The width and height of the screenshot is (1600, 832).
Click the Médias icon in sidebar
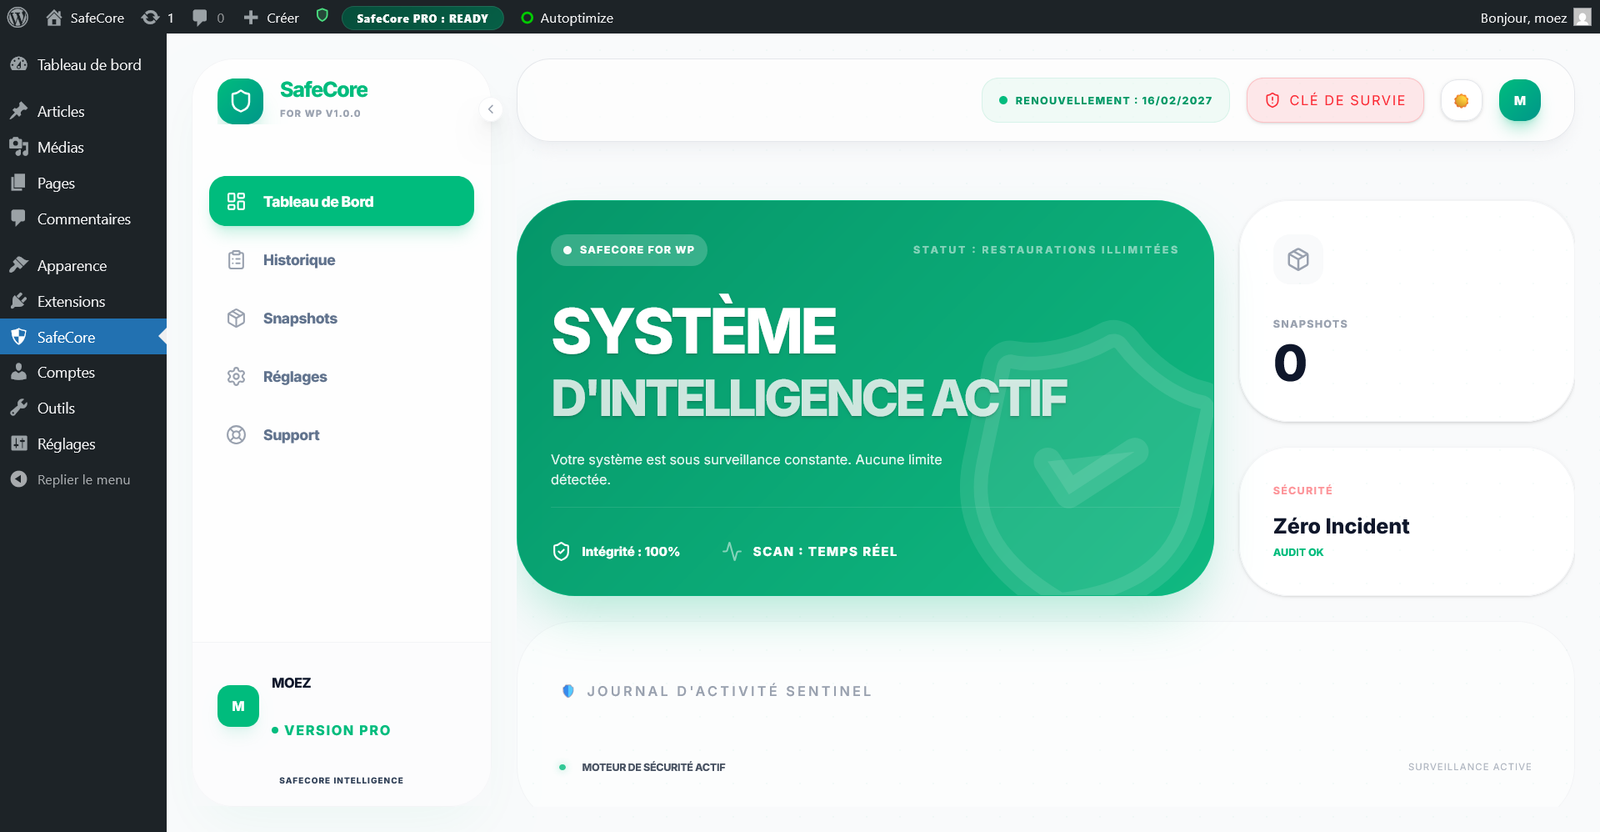click(18, 147)
